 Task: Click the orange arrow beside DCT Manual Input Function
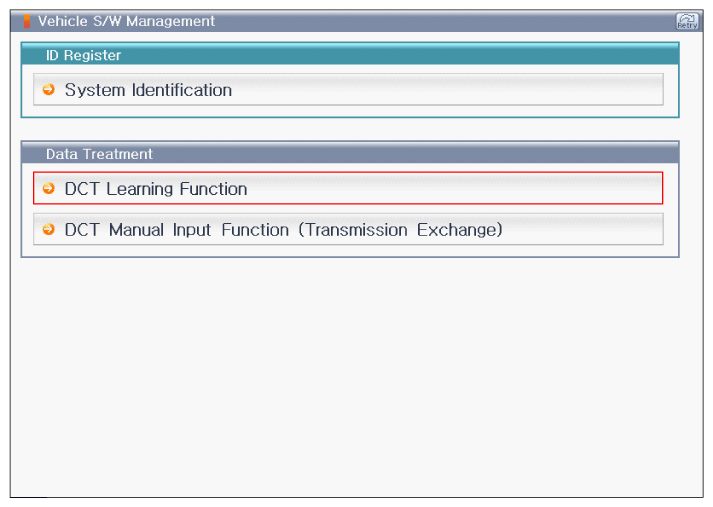tap(49, 229)
